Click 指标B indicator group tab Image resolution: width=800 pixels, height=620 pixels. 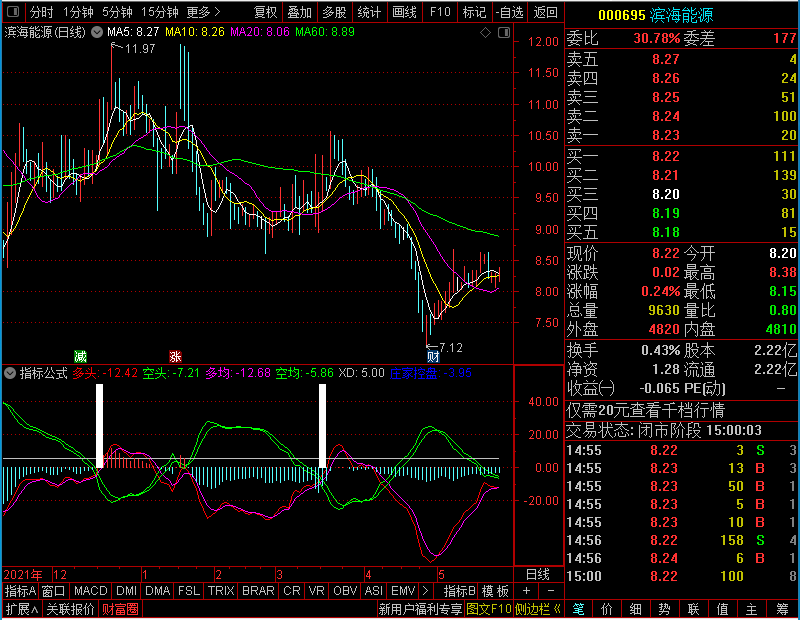pos(460,591)
